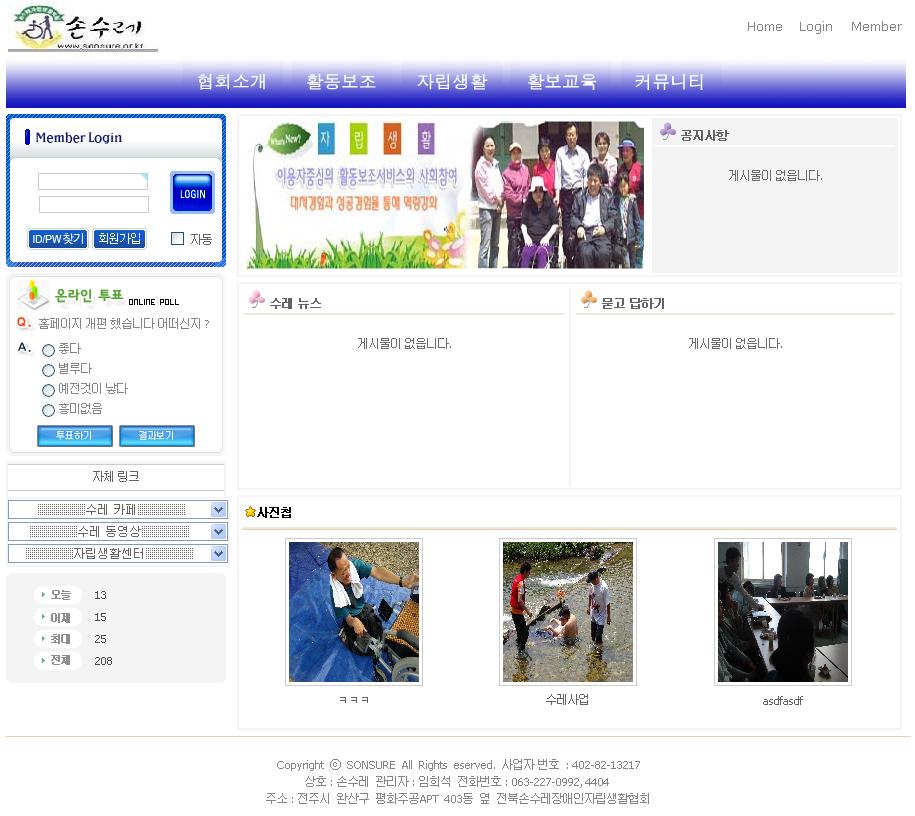The height and width of the screenshot is (816, 915).
Task: Open the 협회소개 menu
Action: (232, 82)
